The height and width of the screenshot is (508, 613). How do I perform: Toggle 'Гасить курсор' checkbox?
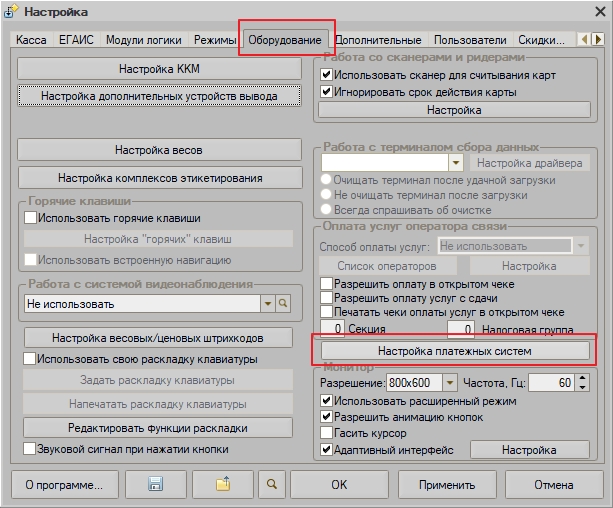pyautogui.click(x=326, y=432)
